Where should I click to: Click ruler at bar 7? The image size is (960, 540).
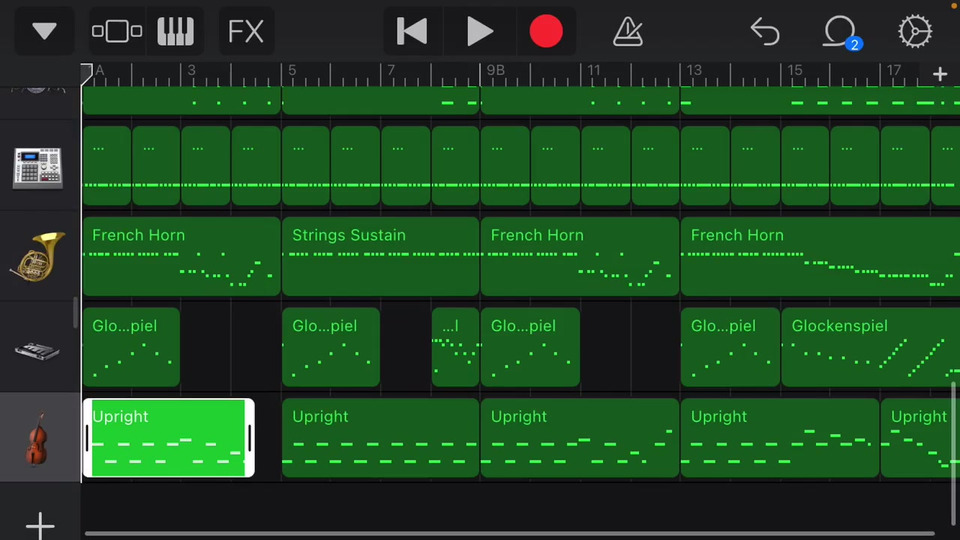click(x=391, y=70)
